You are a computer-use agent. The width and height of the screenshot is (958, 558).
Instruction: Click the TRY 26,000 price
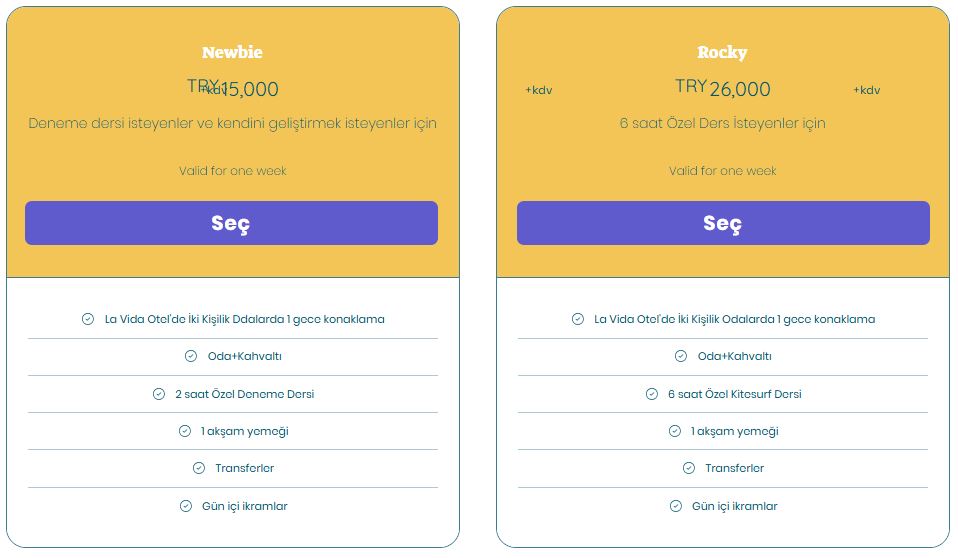[x=722, y=89]
